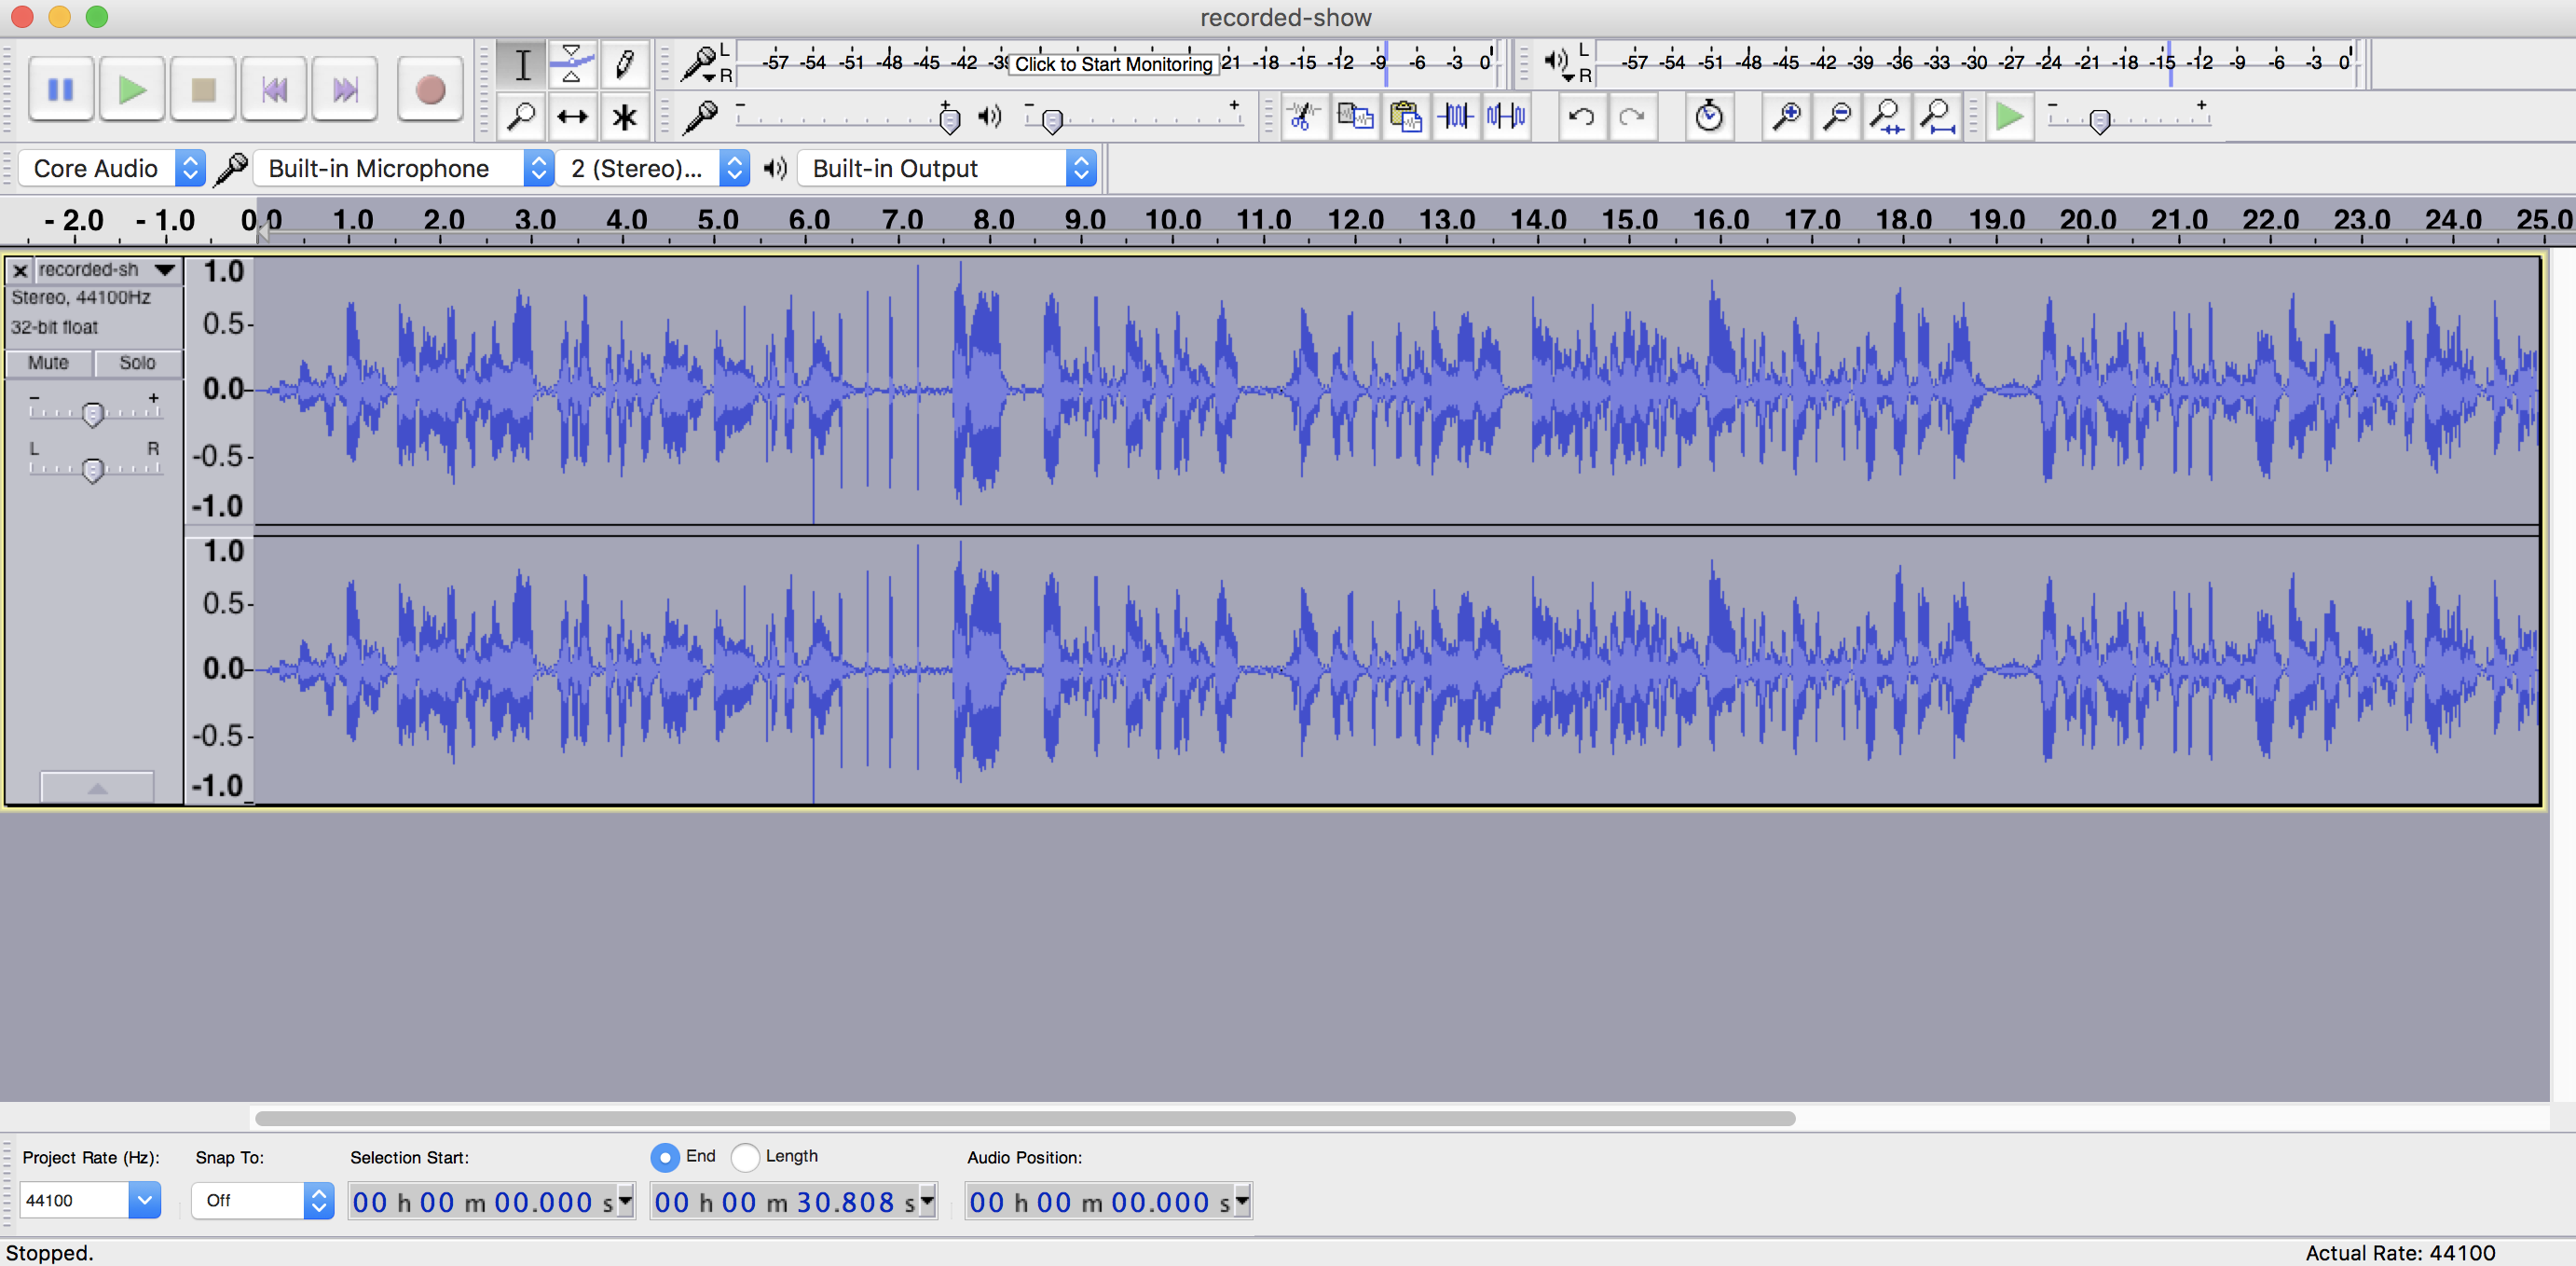This screenshot has width=2576, height=1266.
Task: Select the End radio button
Action: coord(664,1157)
